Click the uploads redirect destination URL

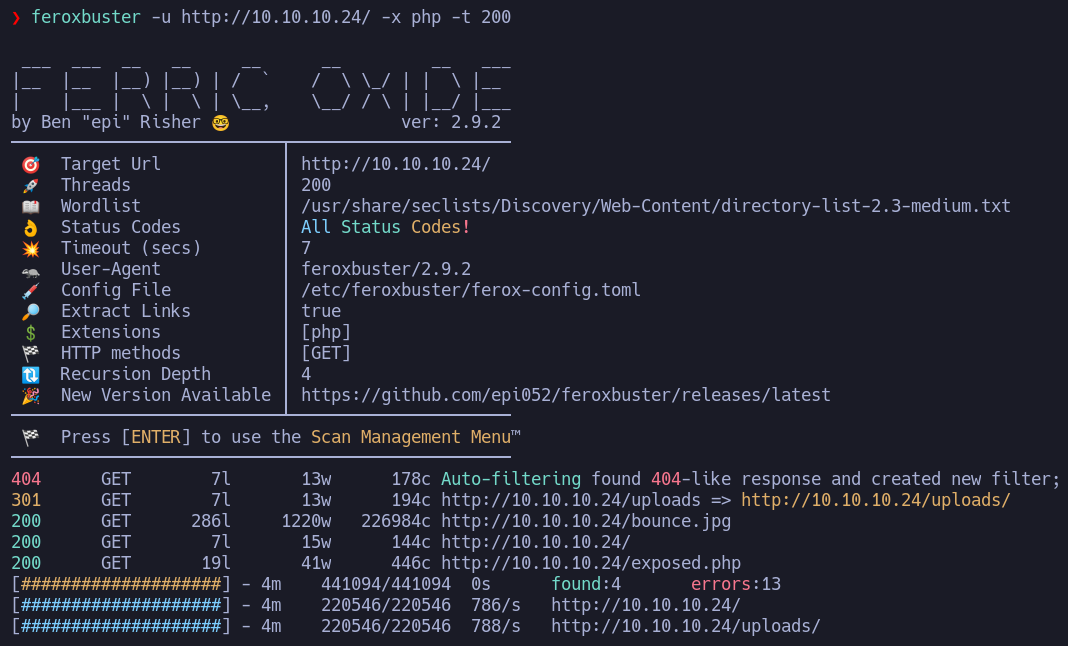(875, 500)
